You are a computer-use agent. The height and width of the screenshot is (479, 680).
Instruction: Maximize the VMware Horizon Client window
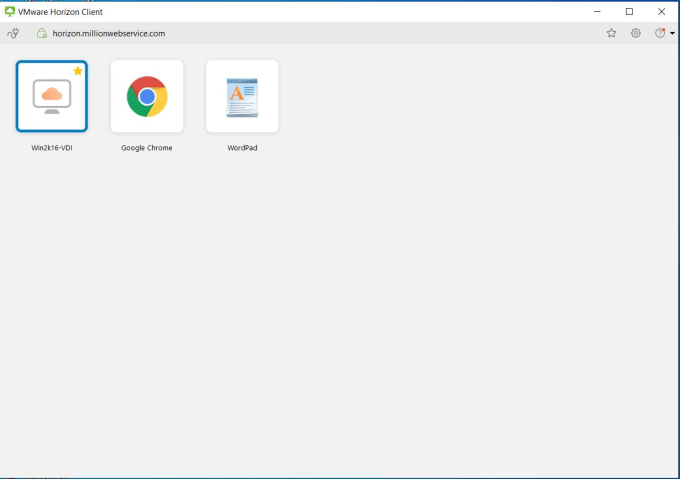click(x=629, y=12)
